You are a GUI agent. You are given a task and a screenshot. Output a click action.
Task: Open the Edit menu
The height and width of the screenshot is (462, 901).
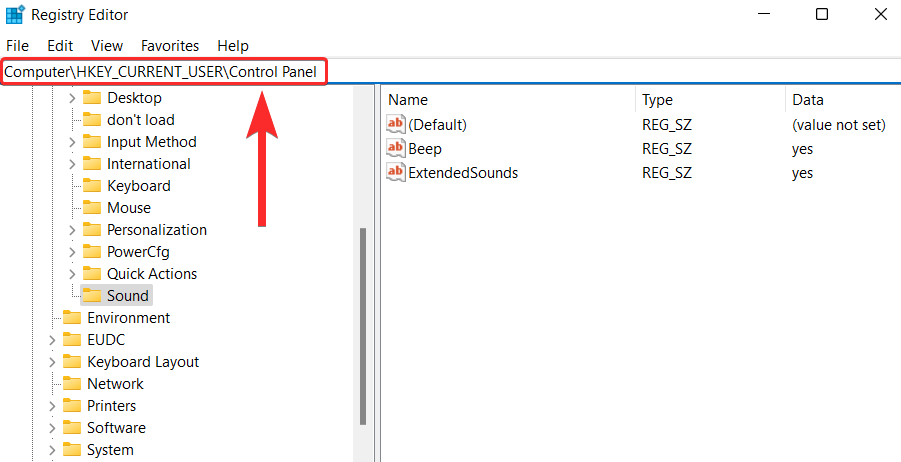[x=60, y=46]
